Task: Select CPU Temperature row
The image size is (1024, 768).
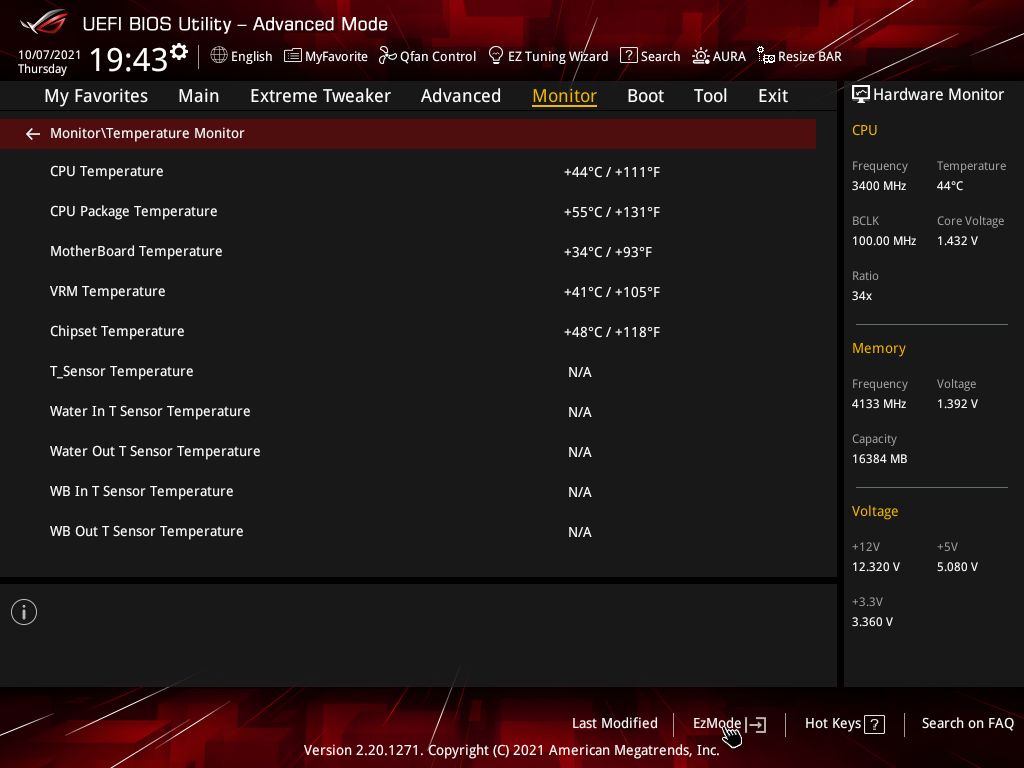Action: tap(408, 172)
